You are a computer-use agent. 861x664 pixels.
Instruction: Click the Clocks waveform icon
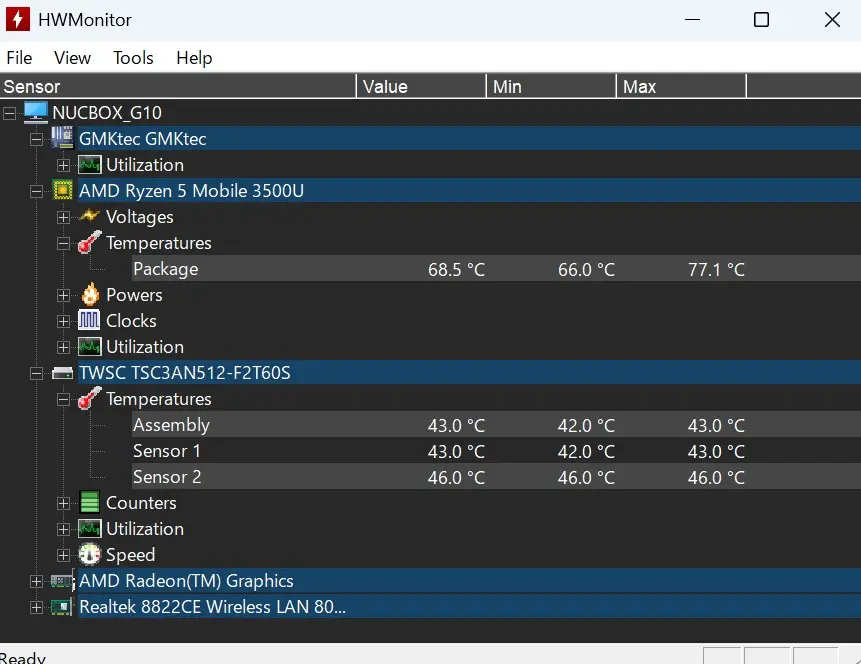click(90, 321)
